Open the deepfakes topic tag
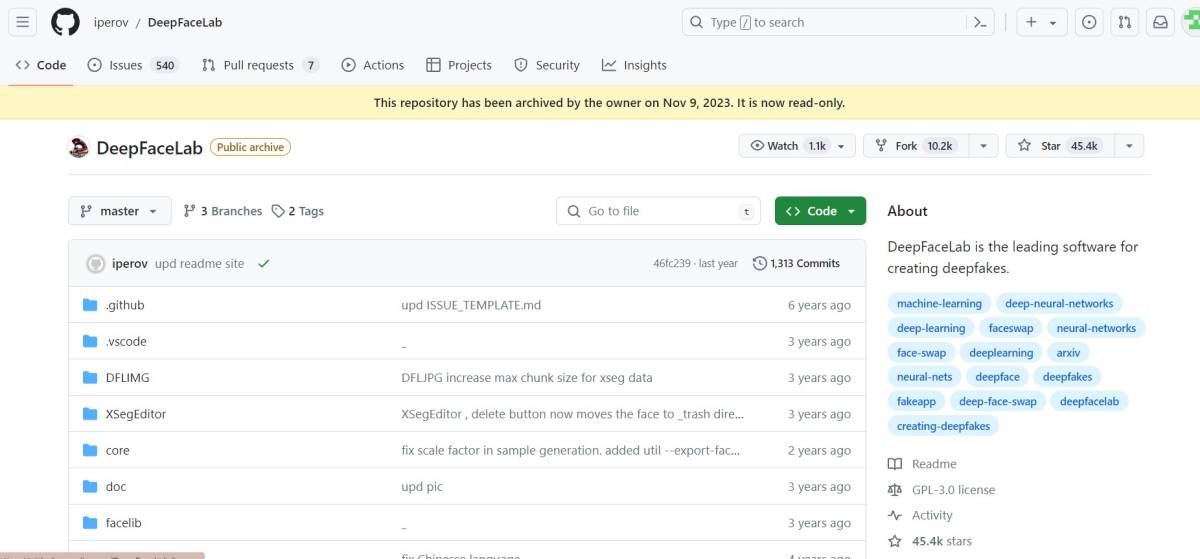Screen dimensions: 1200x559 tap(1068, 377)
